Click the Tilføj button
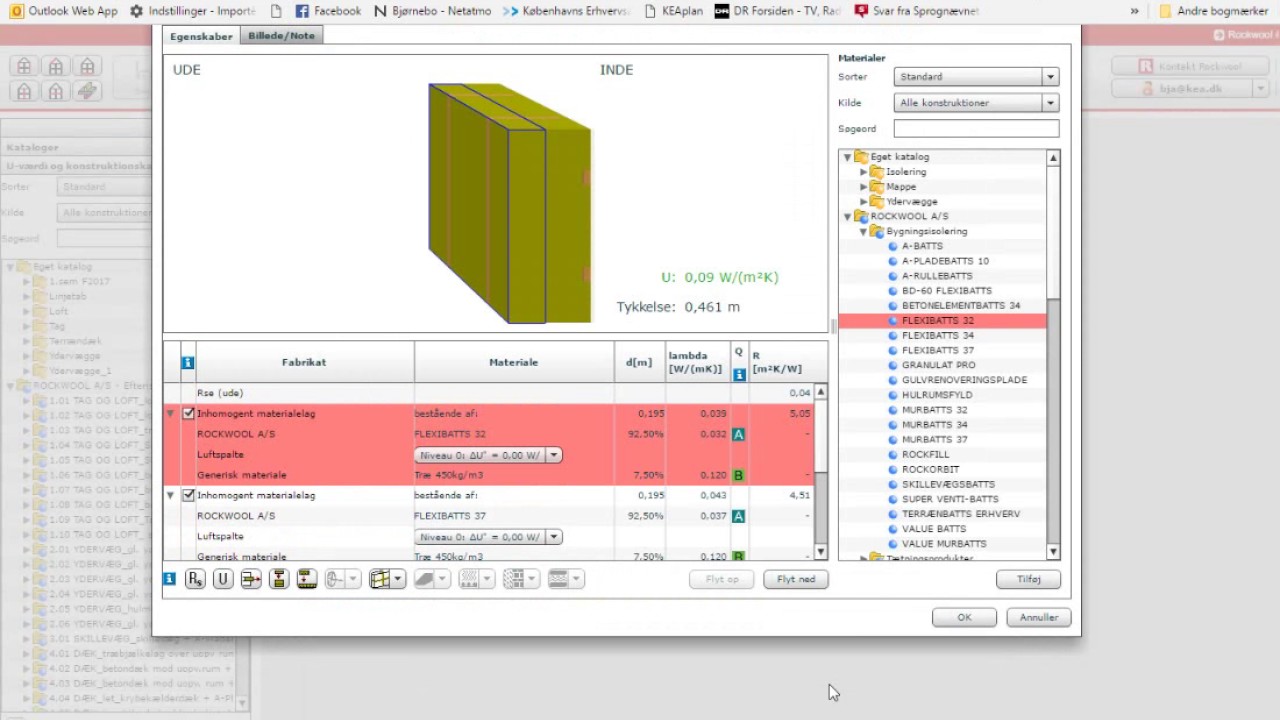1280x720 pixels. [1028, 579]
